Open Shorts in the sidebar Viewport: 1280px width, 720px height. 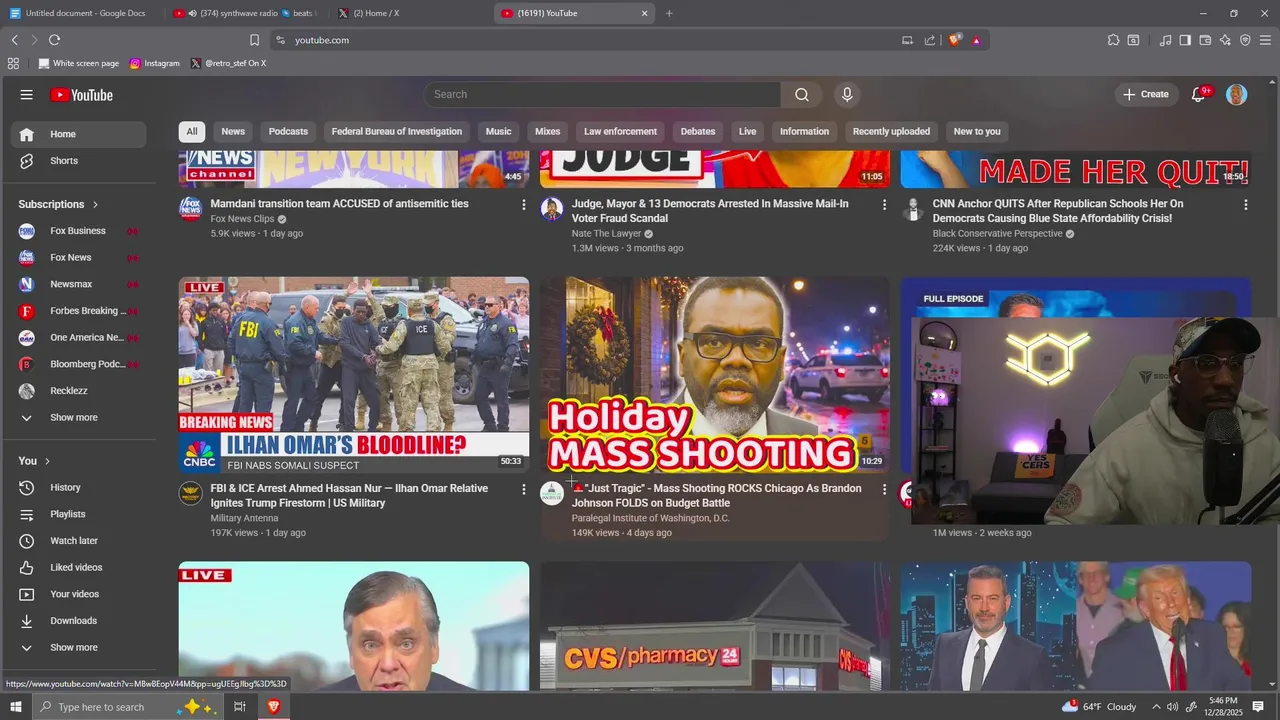[78, 161]
